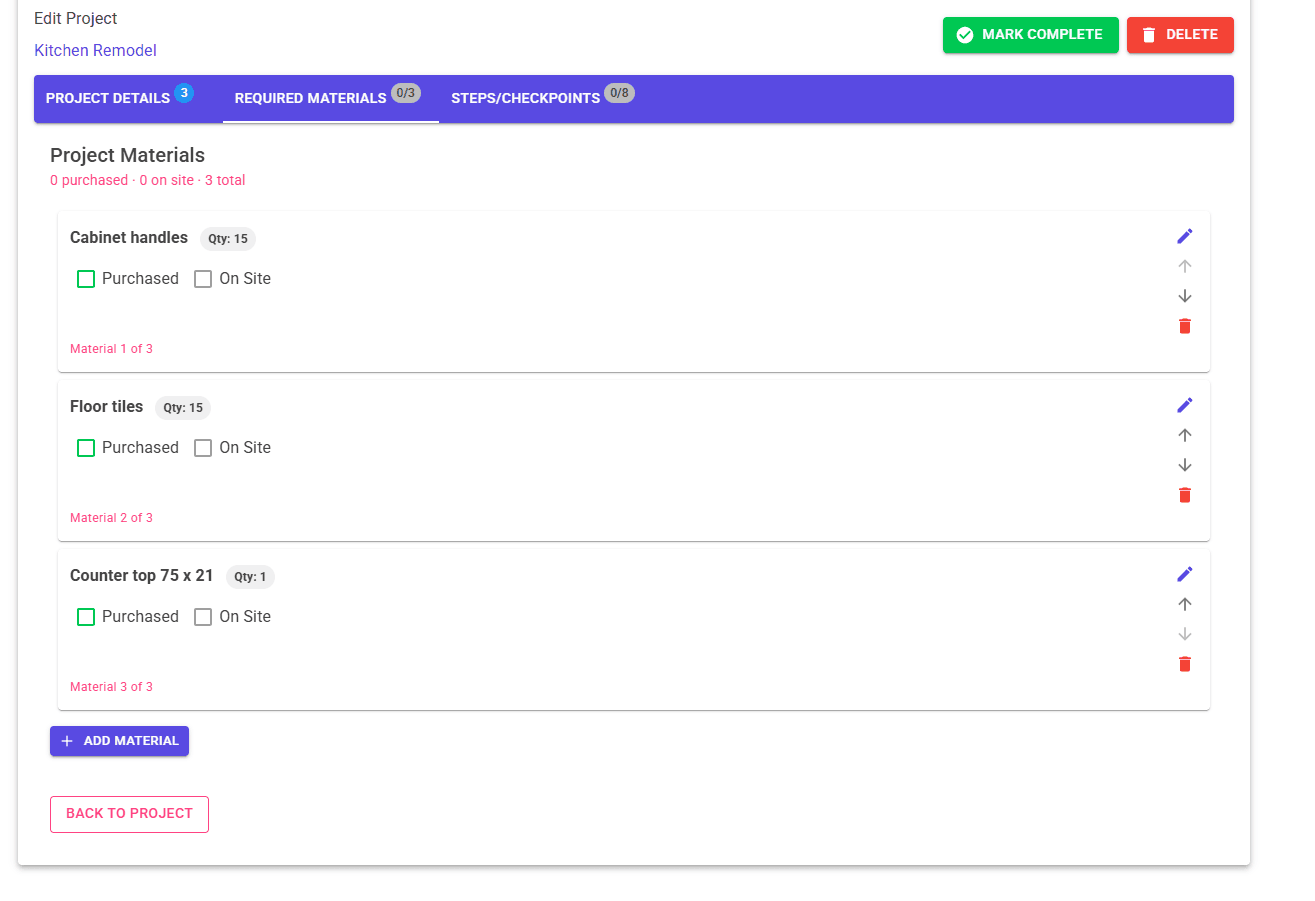This screenshot has height=901, width=1315.
Task: Move Cabinet handles down in list
Action: pyautogui.click(x=1185, y=296)
